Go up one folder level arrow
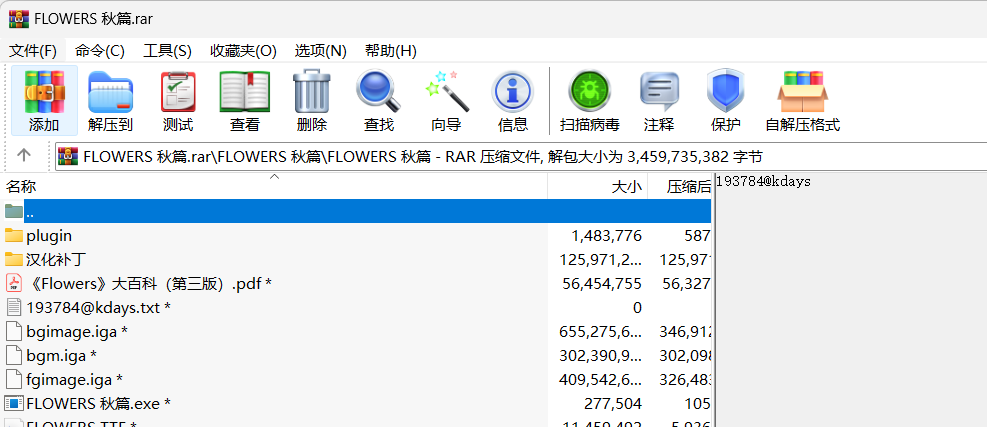This screenshot has width=987, height=427. (25, 156)
